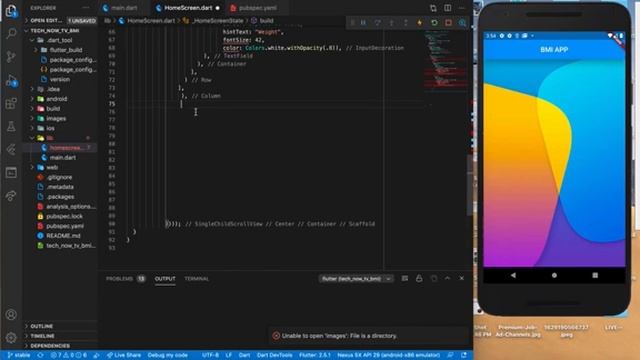Split the editor to the right
This screenshot has height=360, width=640.
448,8
